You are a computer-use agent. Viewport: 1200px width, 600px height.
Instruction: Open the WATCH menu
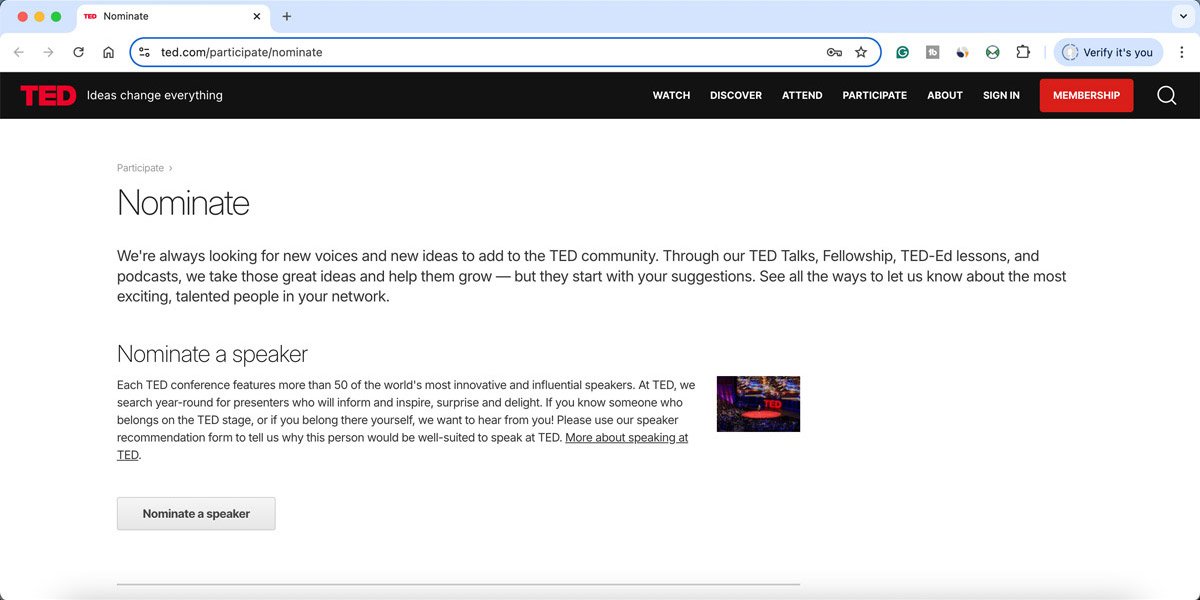click(671, 95)
